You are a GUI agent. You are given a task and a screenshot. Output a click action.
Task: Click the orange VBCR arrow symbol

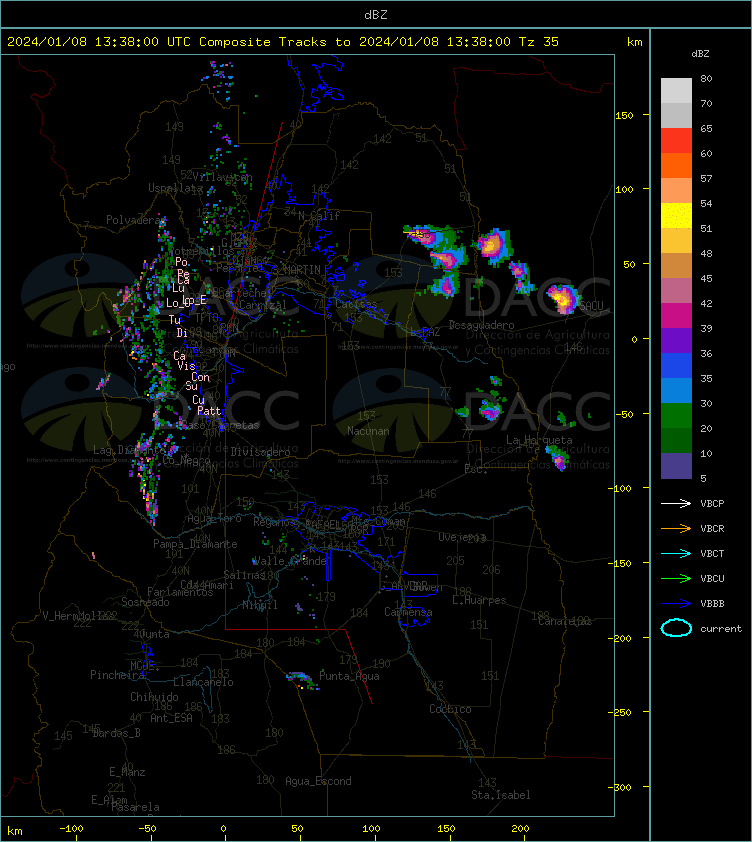point(676,528)
